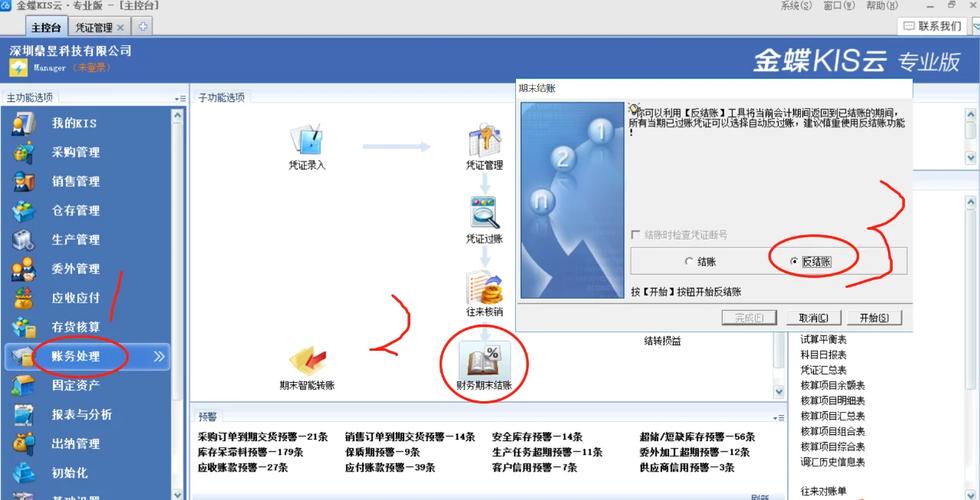Click the Manager user avatar icon

tap(18, 68)
